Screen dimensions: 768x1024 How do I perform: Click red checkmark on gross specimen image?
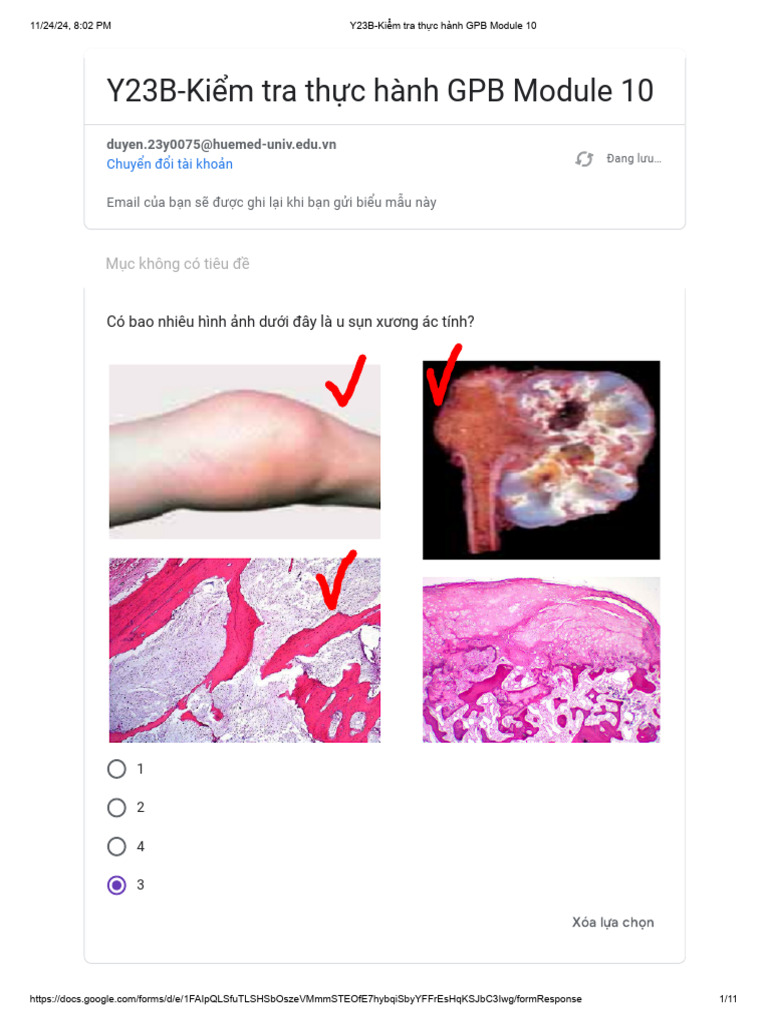point(443,374)
